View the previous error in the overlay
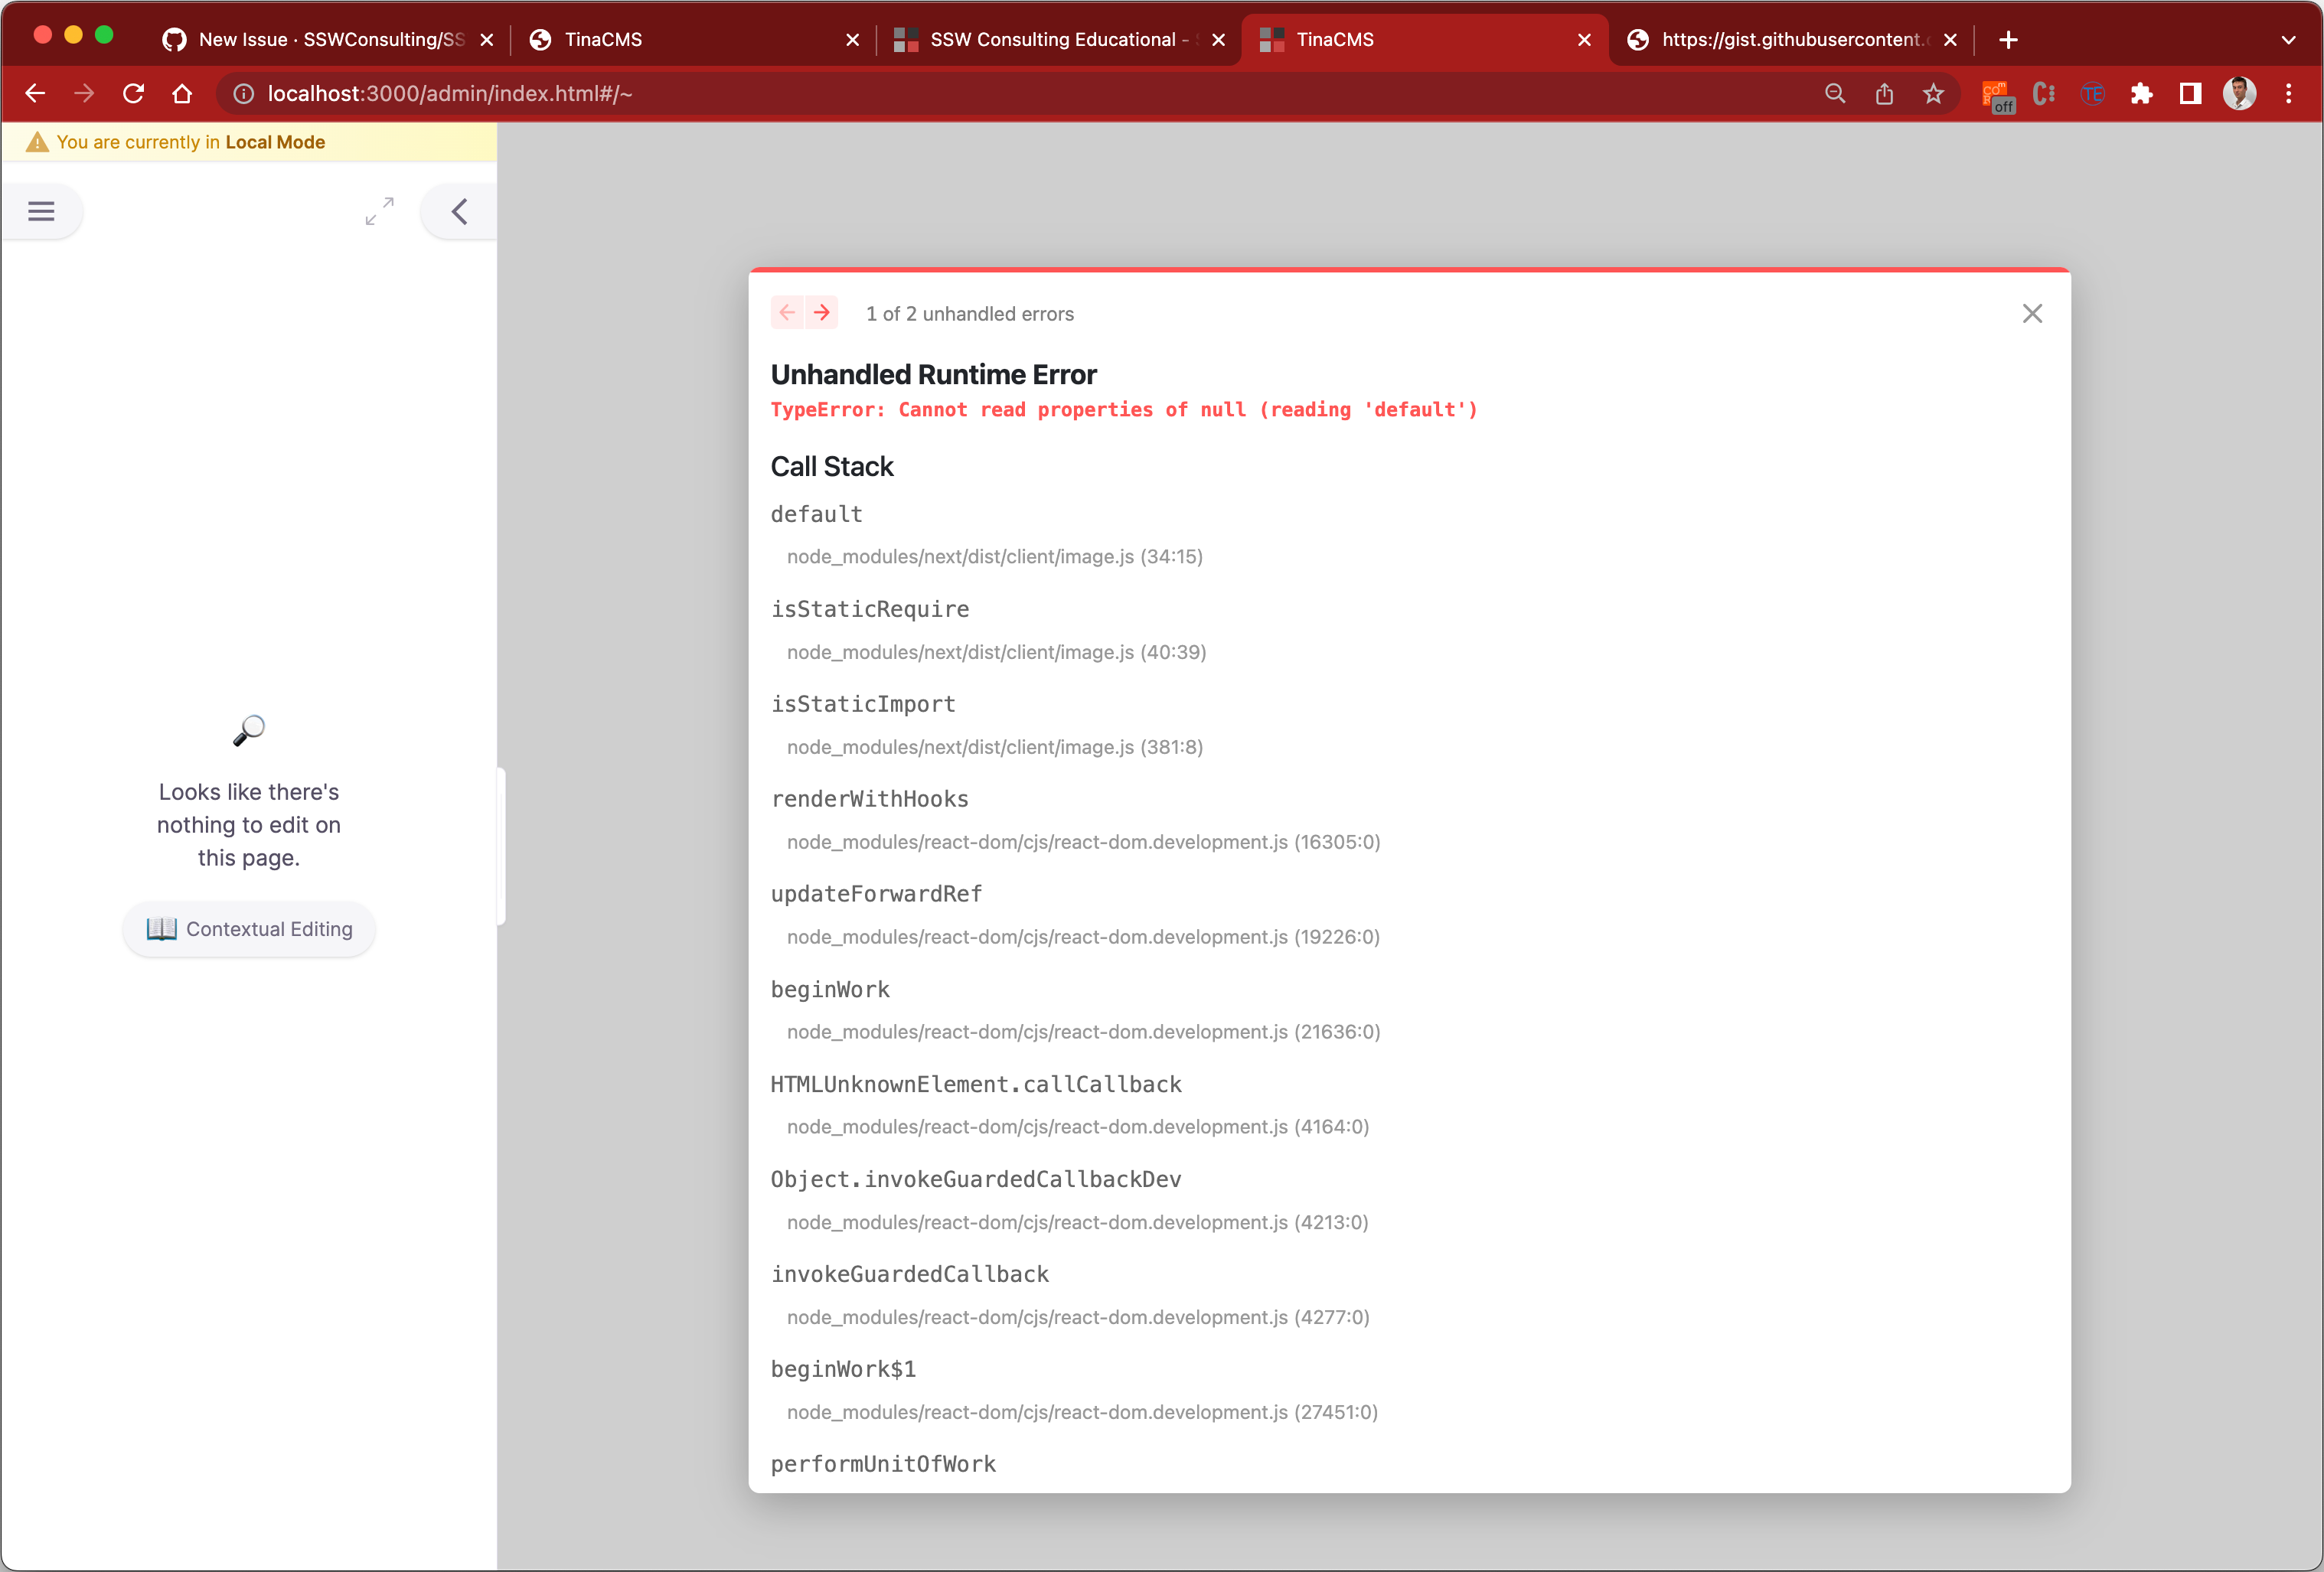This screenshot has height=1572, width=2324. point(787,313)
